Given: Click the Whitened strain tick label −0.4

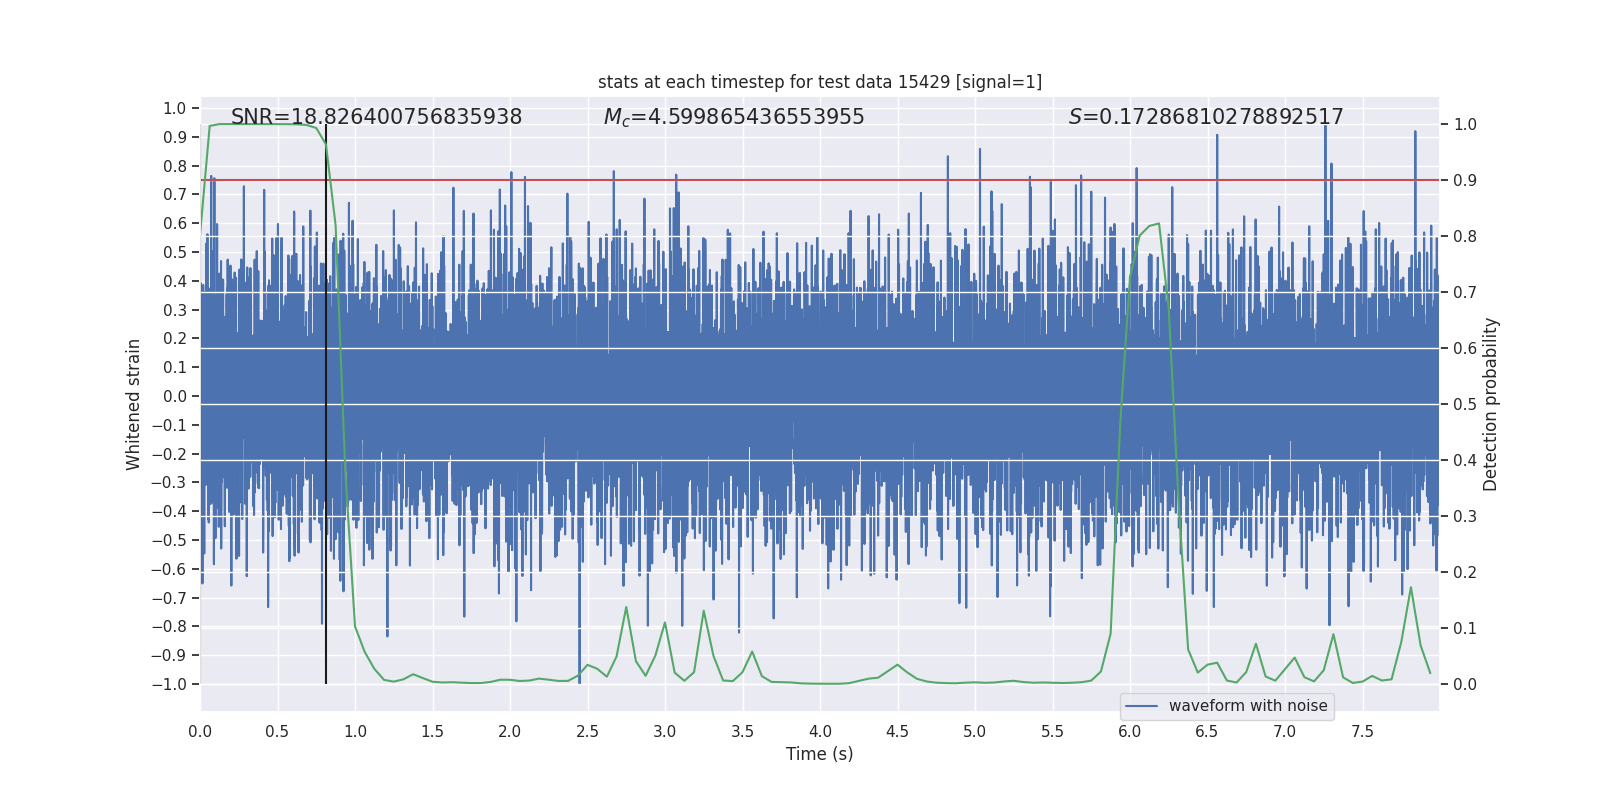Looking at the screenshot, I should pos(169,512).
